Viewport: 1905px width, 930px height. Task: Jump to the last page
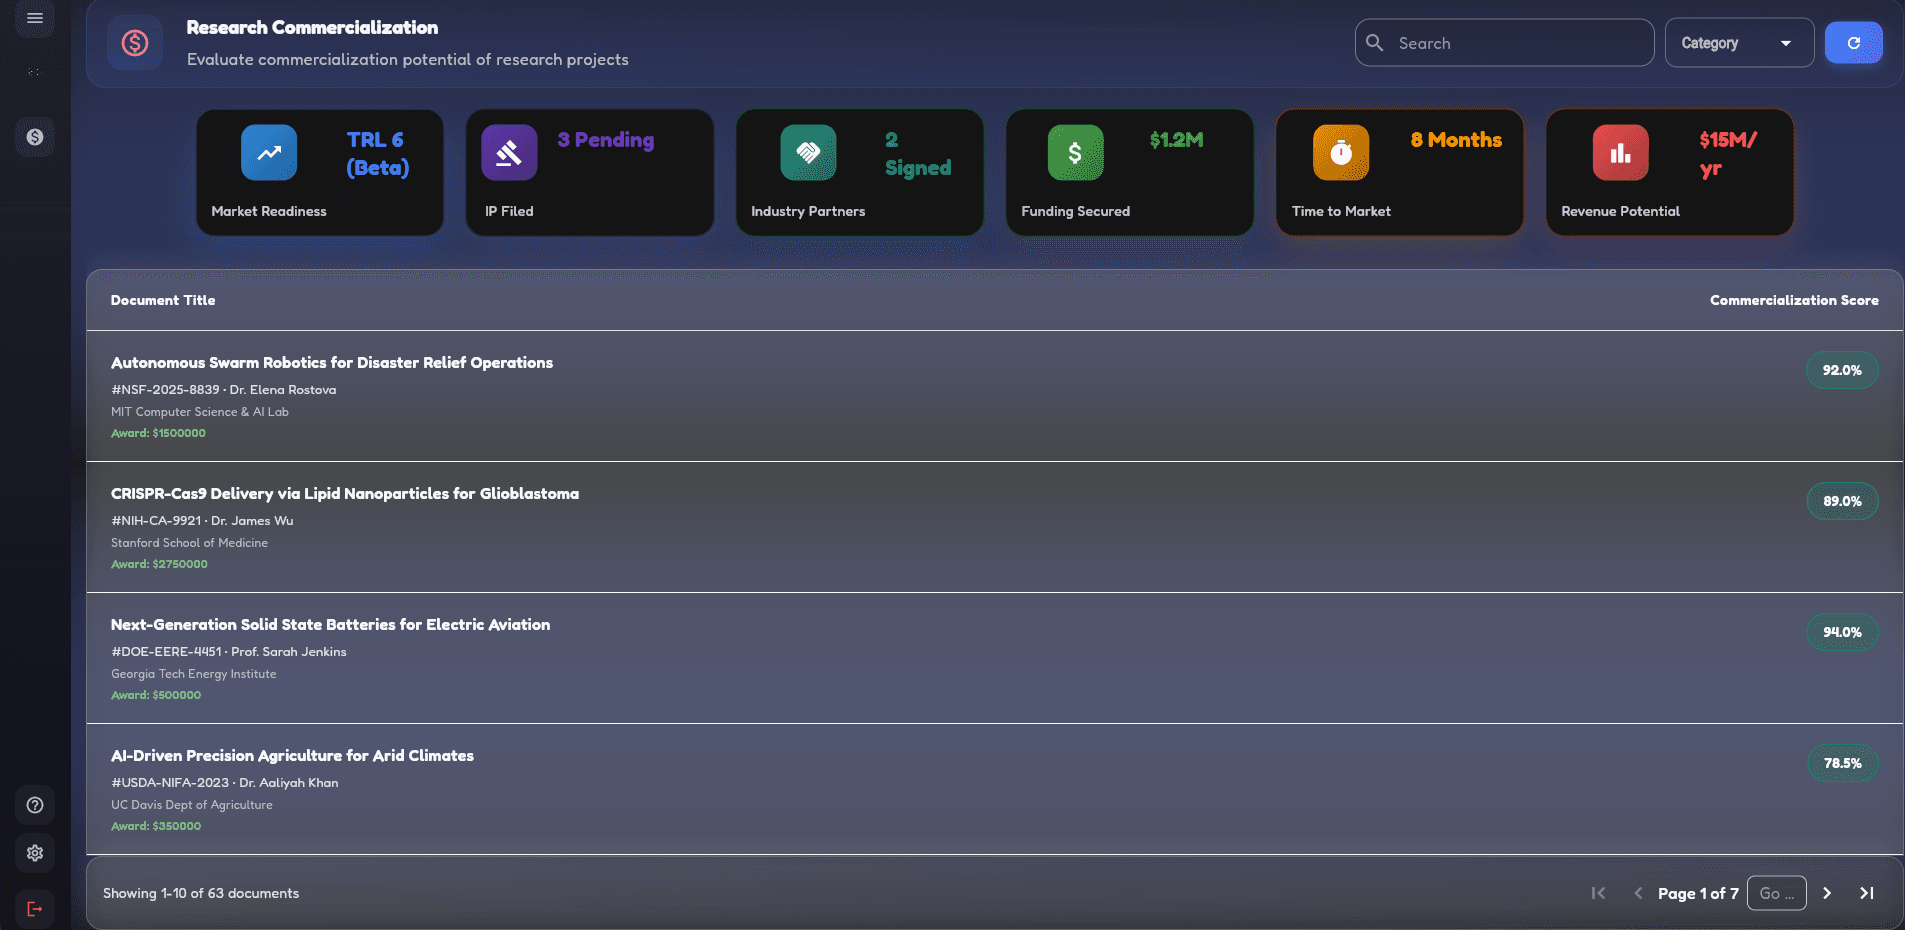[x=1866, y=893]
